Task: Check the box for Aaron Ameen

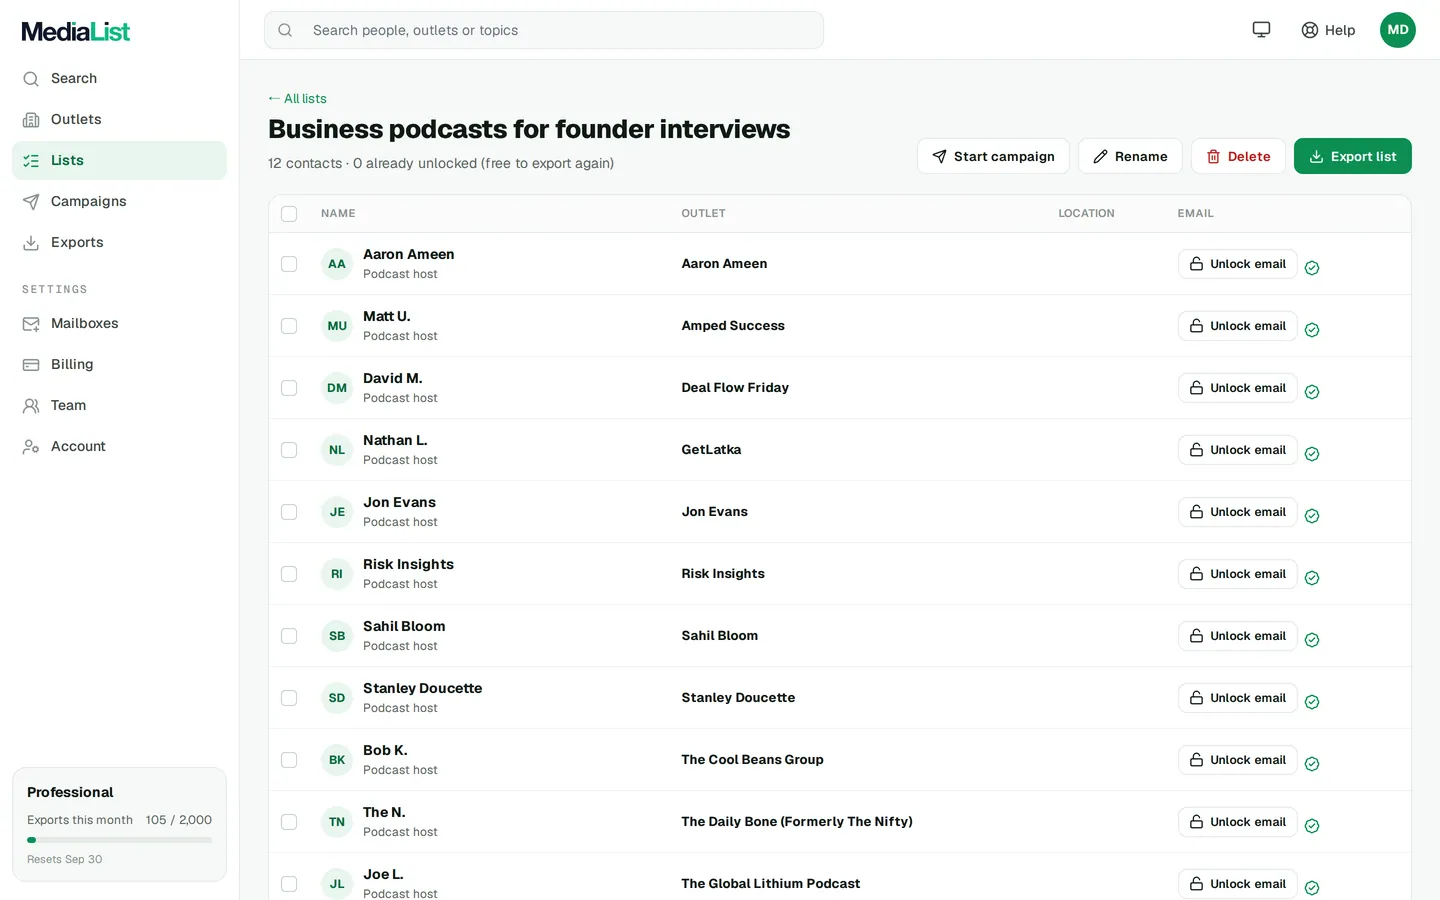Action: [289, 264]
